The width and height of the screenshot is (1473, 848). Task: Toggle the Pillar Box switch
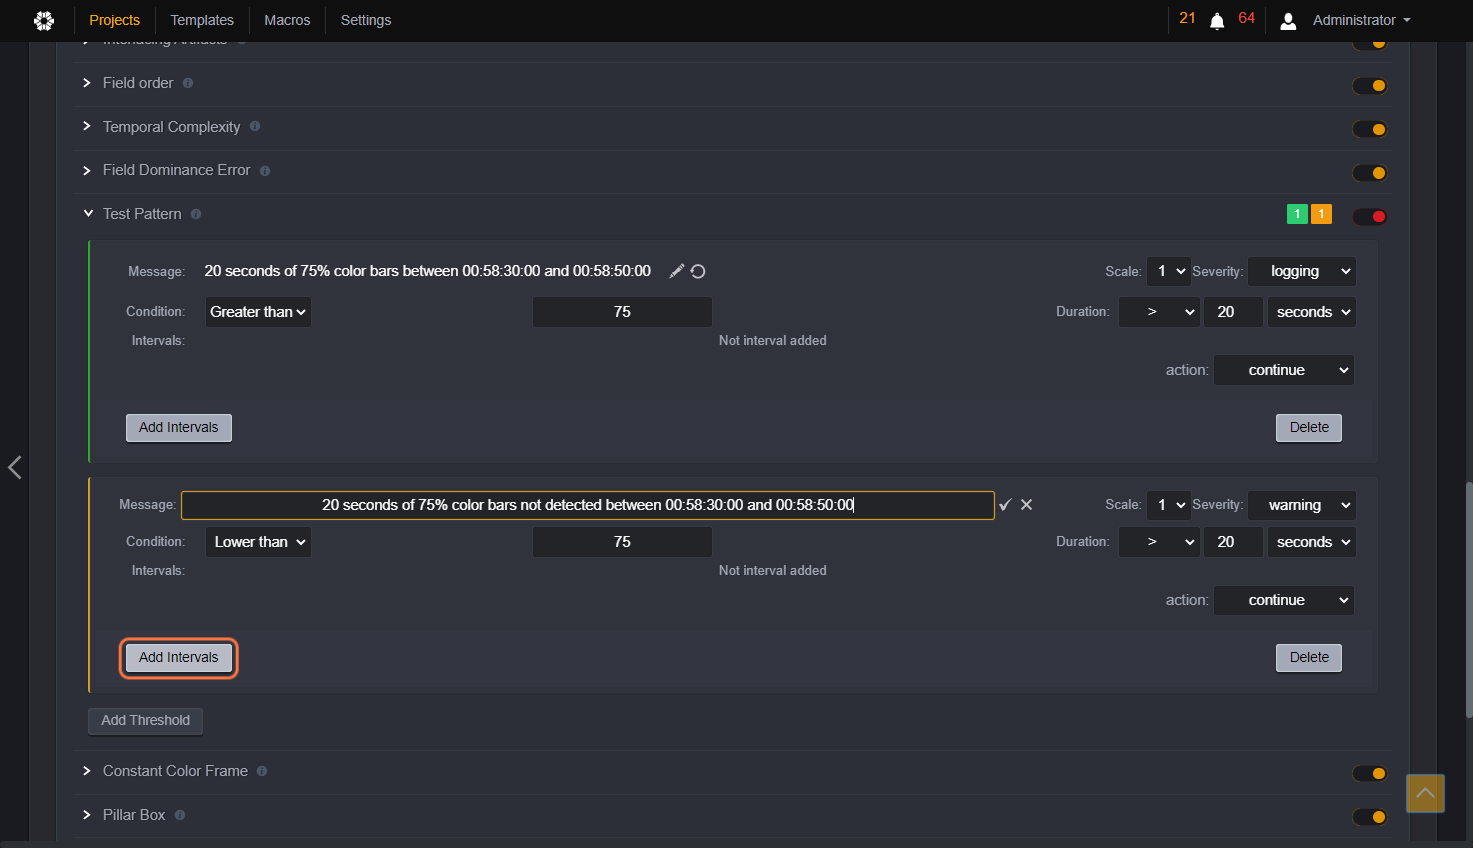pos(1370,817)
